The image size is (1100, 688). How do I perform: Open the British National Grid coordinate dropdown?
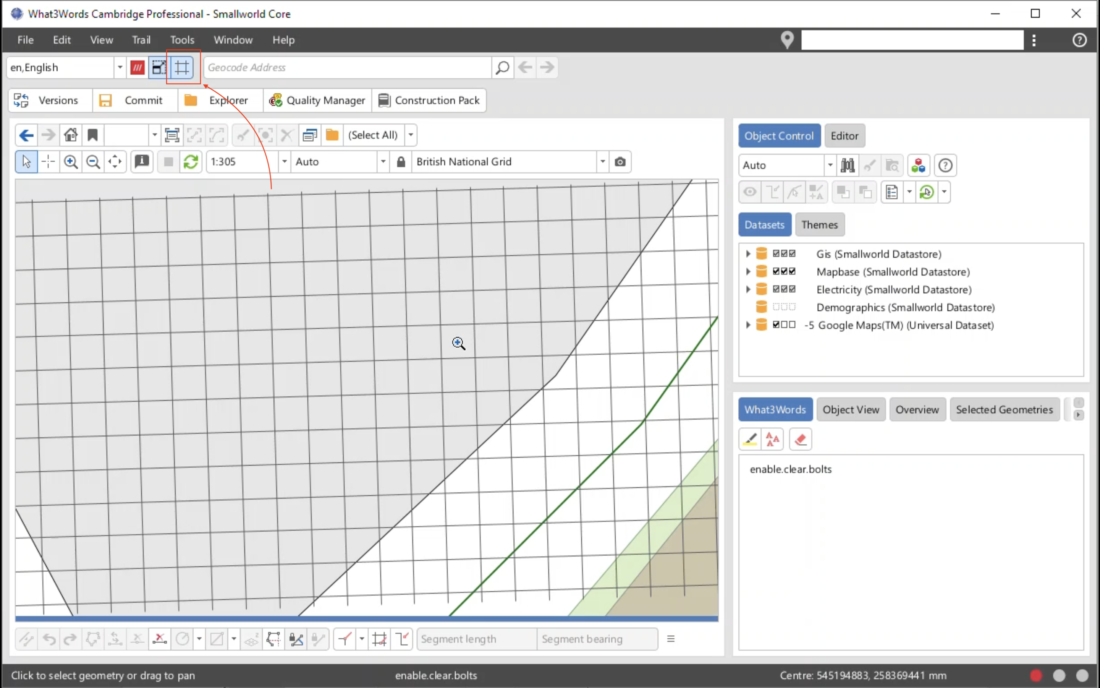602,162
